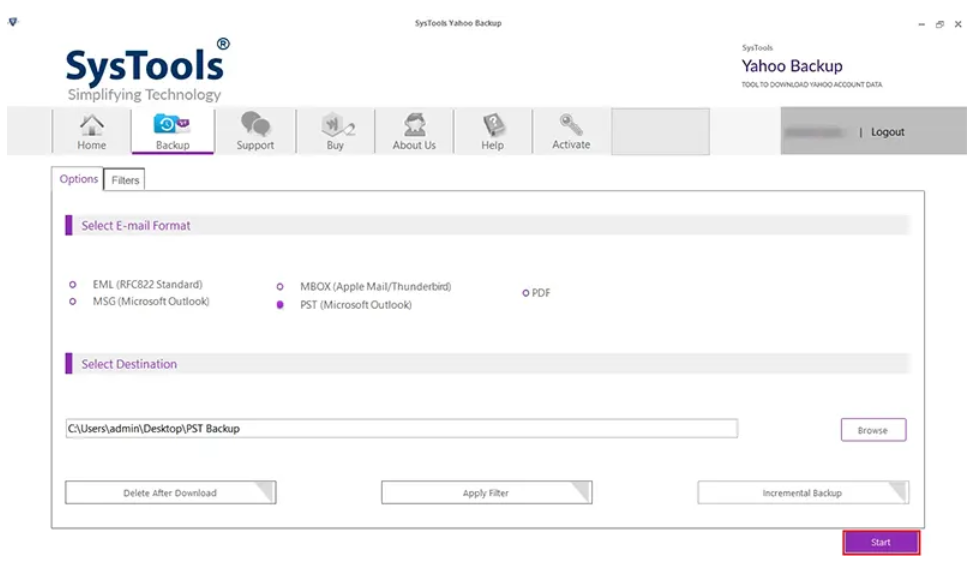Select EML (RFC822 Standard) format
The height and width of the screenshot is (571, 975).
coord(73,284)
